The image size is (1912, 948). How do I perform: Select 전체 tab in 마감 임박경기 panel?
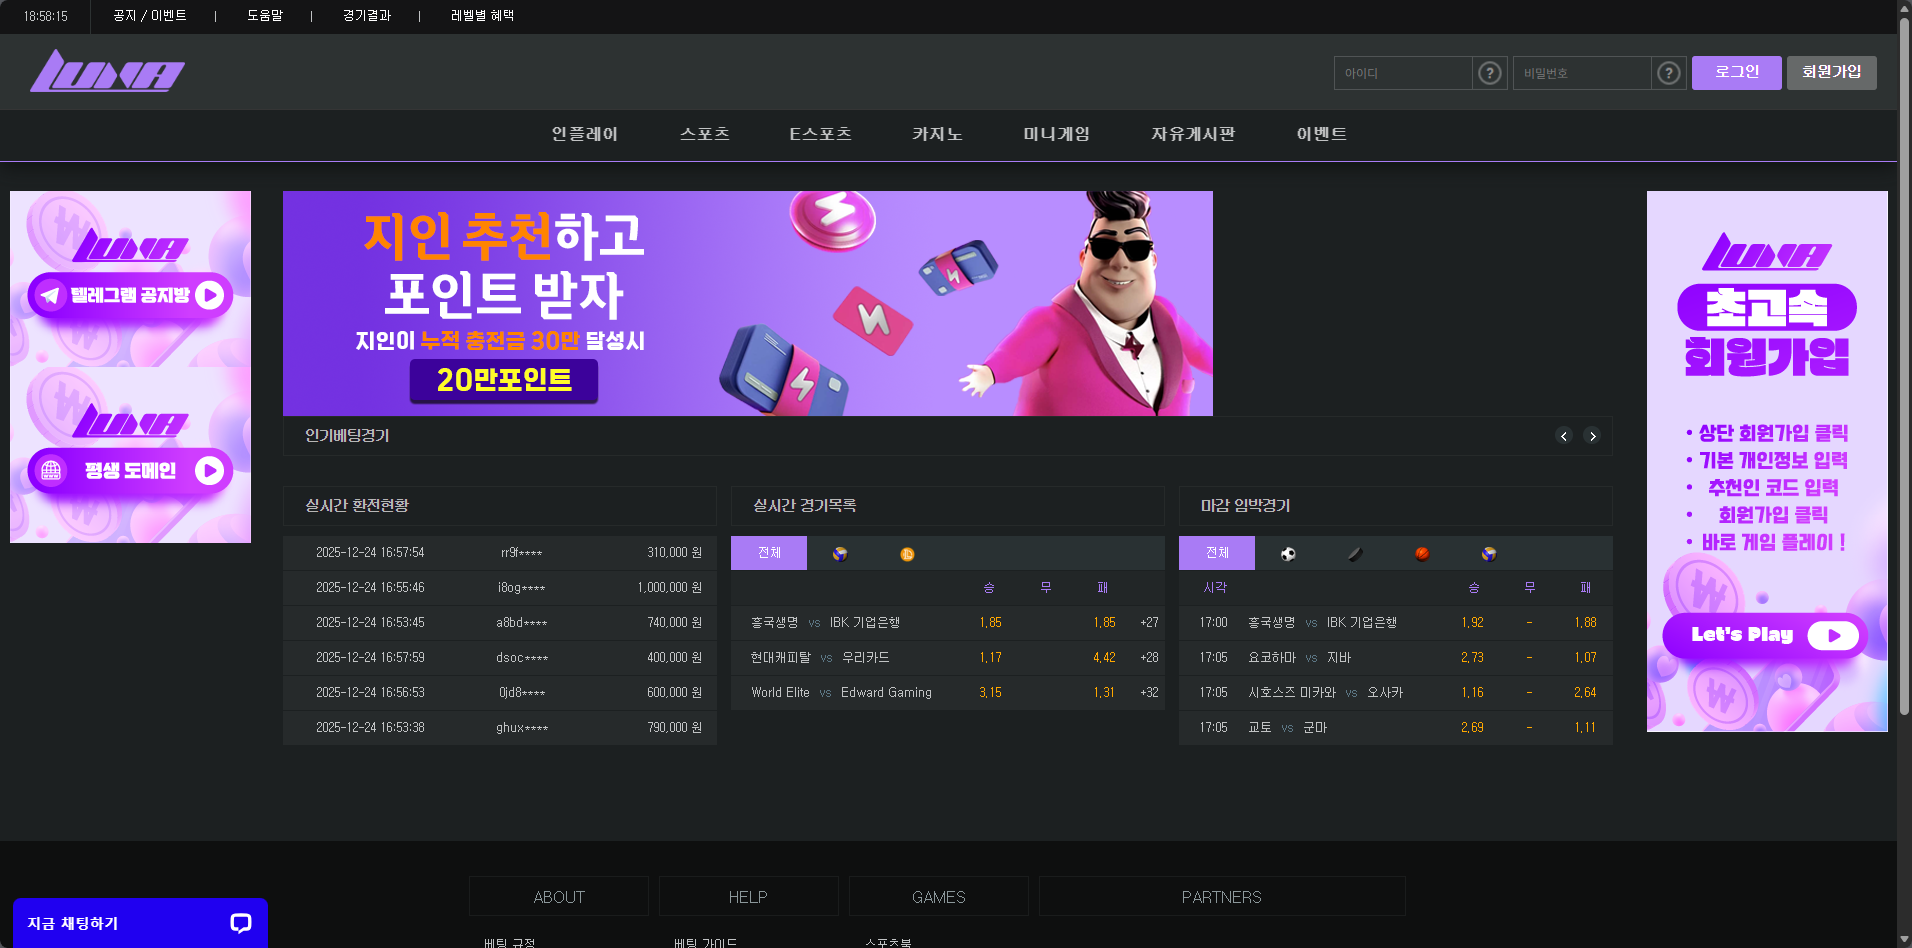pos(1217,553)
